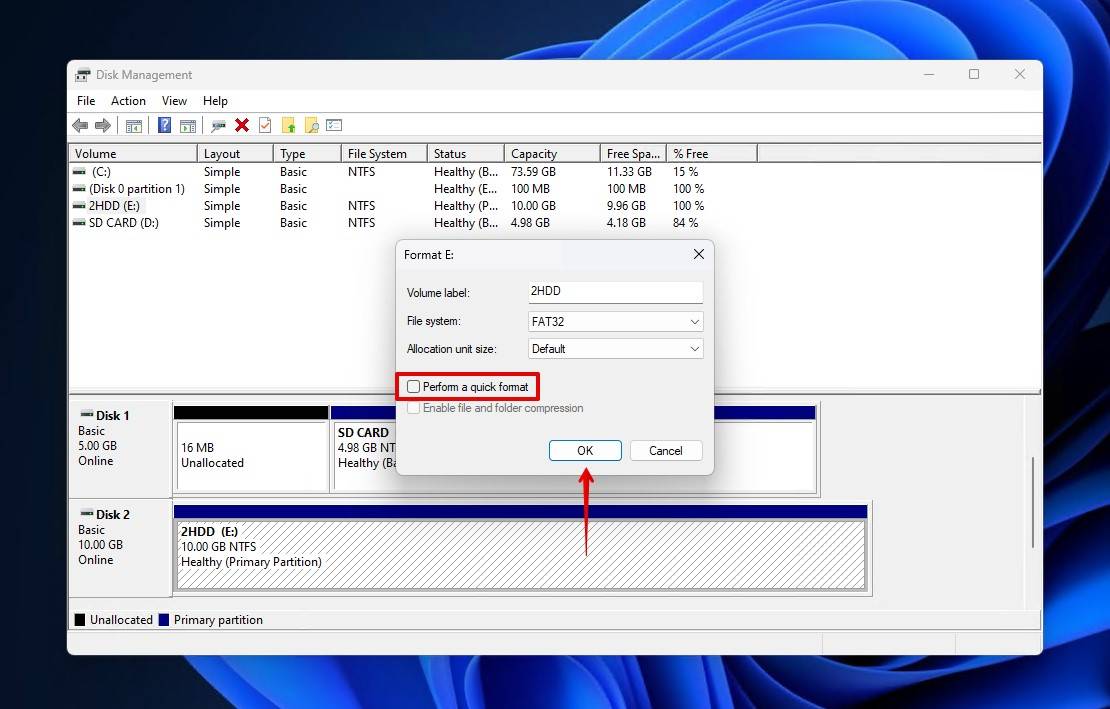
Task: Click the folder with green up-arrow icon
Action: (x=289, y=125)
